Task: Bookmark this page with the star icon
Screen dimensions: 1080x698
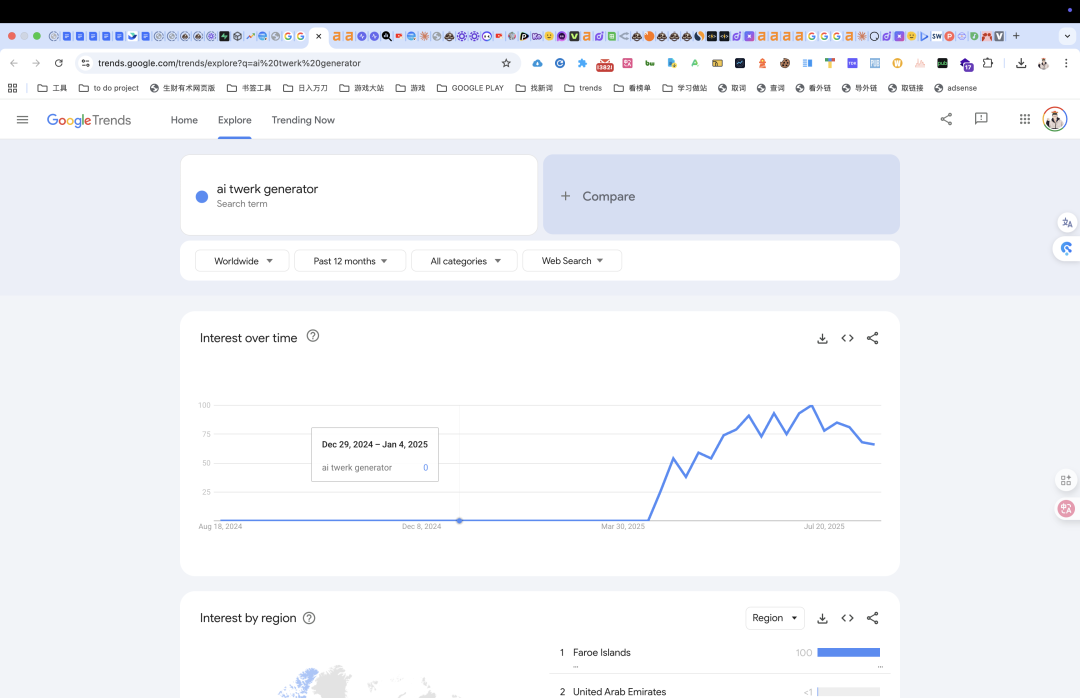Action: (x=506, y=63)
